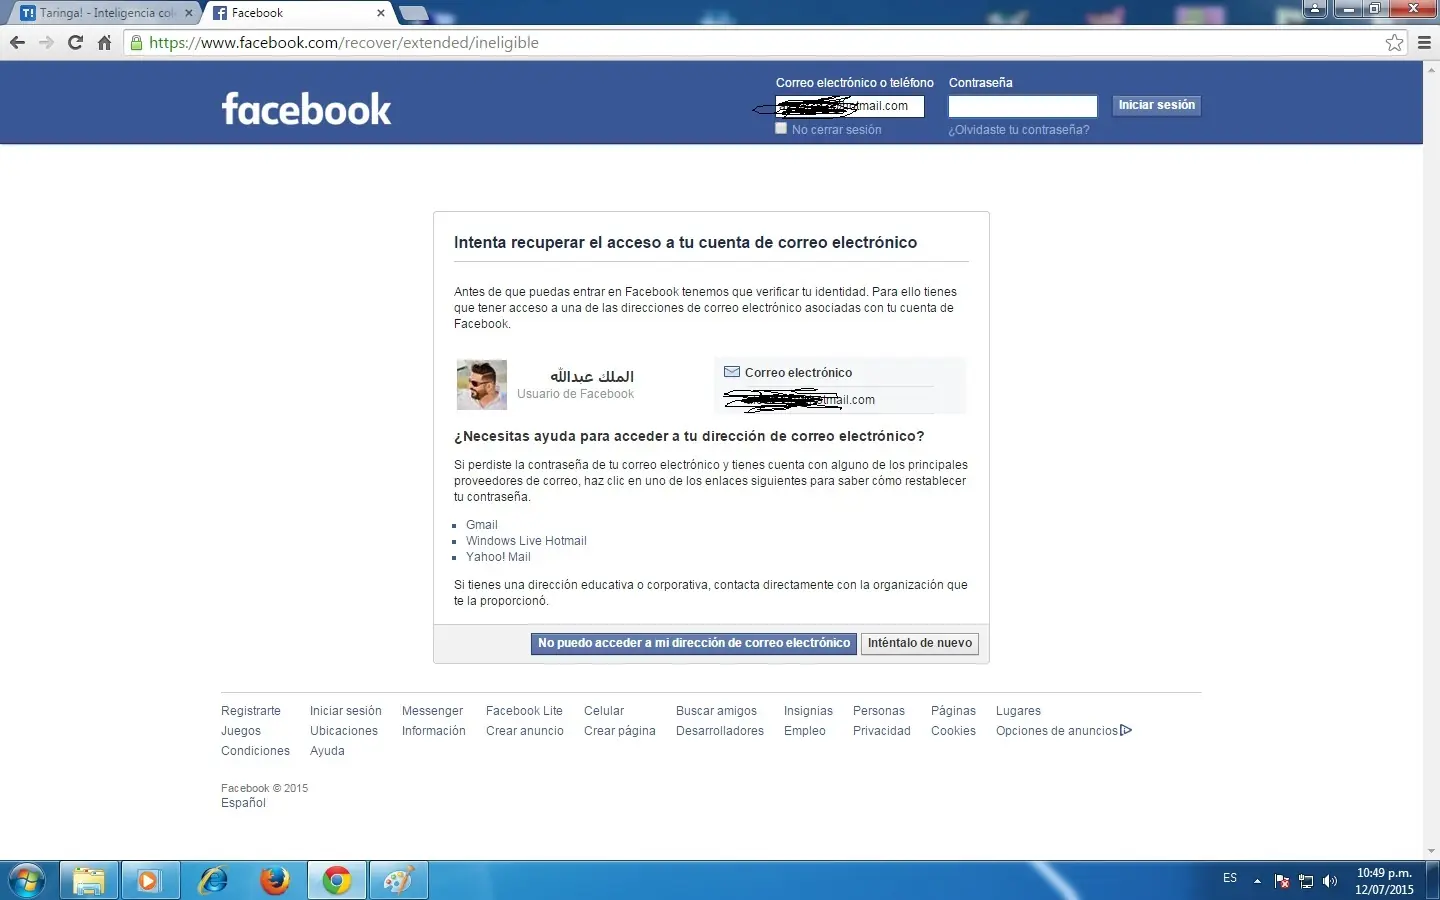Go to the browser home page icon
This screenshot has width=1440, height=900.
tap(104, 43)
